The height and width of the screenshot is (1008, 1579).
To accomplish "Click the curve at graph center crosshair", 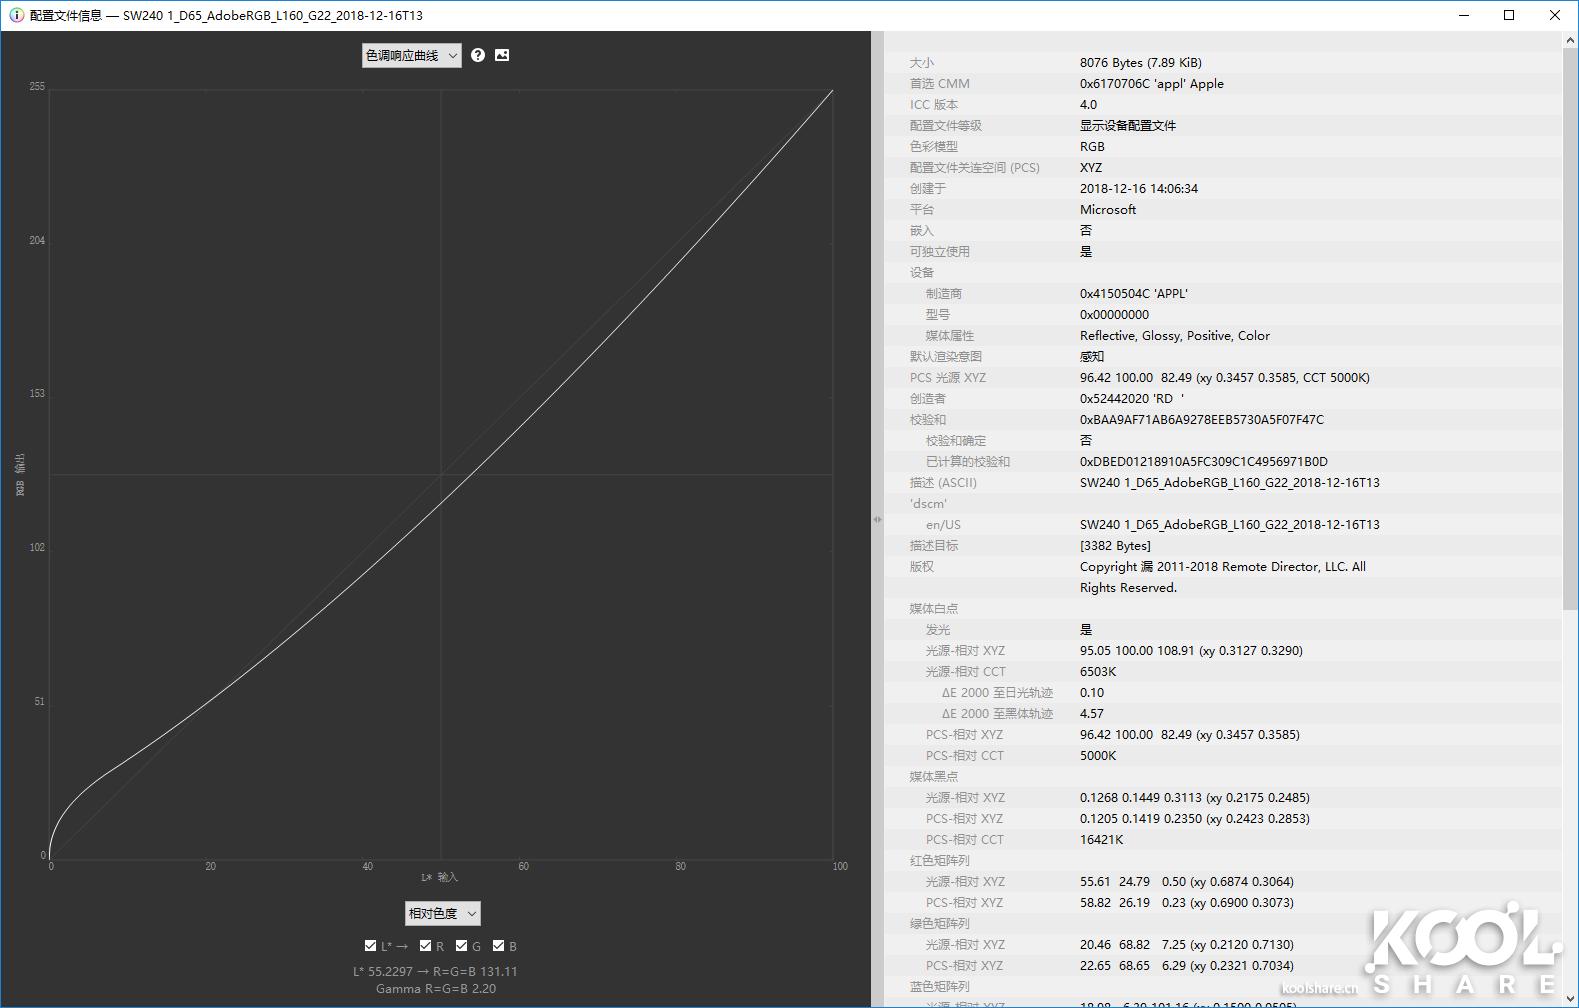I will tap(441, 474).
